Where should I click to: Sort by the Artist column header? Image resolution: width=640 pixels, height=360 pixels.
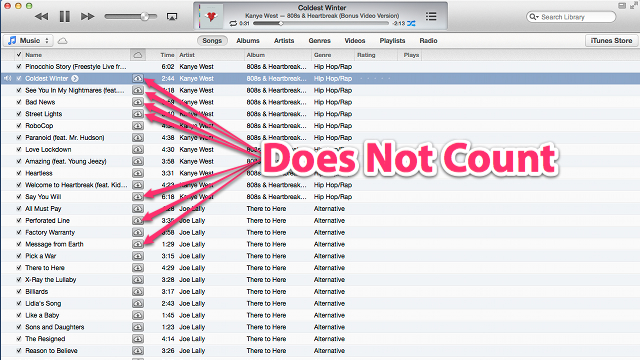coord(211,55)
